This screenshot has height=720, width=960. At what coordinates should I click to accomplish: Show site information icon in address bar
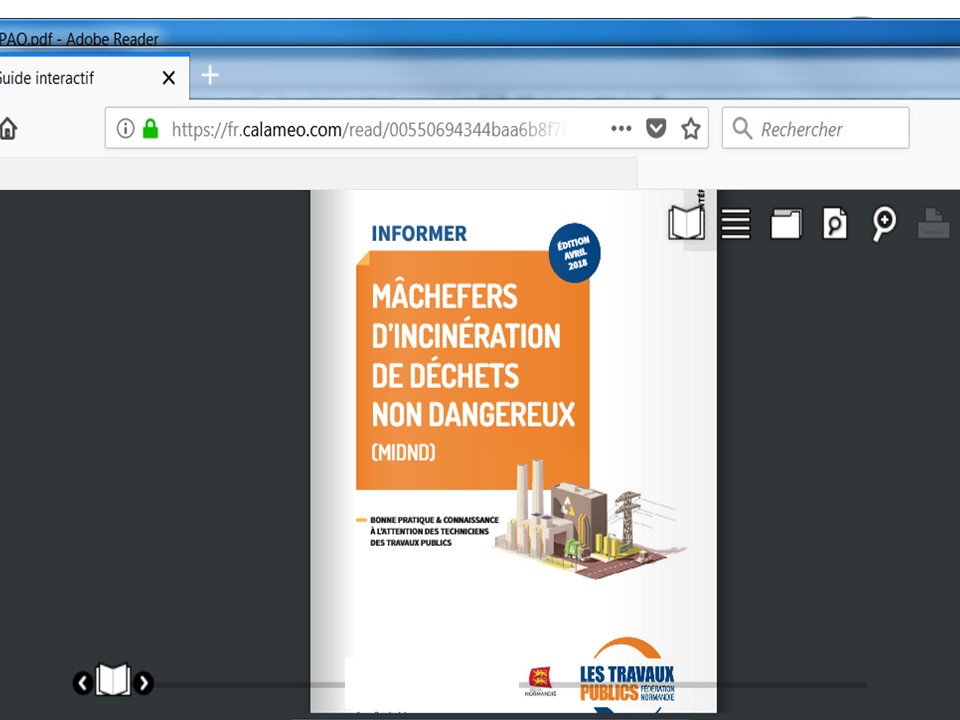coord(125,129)
